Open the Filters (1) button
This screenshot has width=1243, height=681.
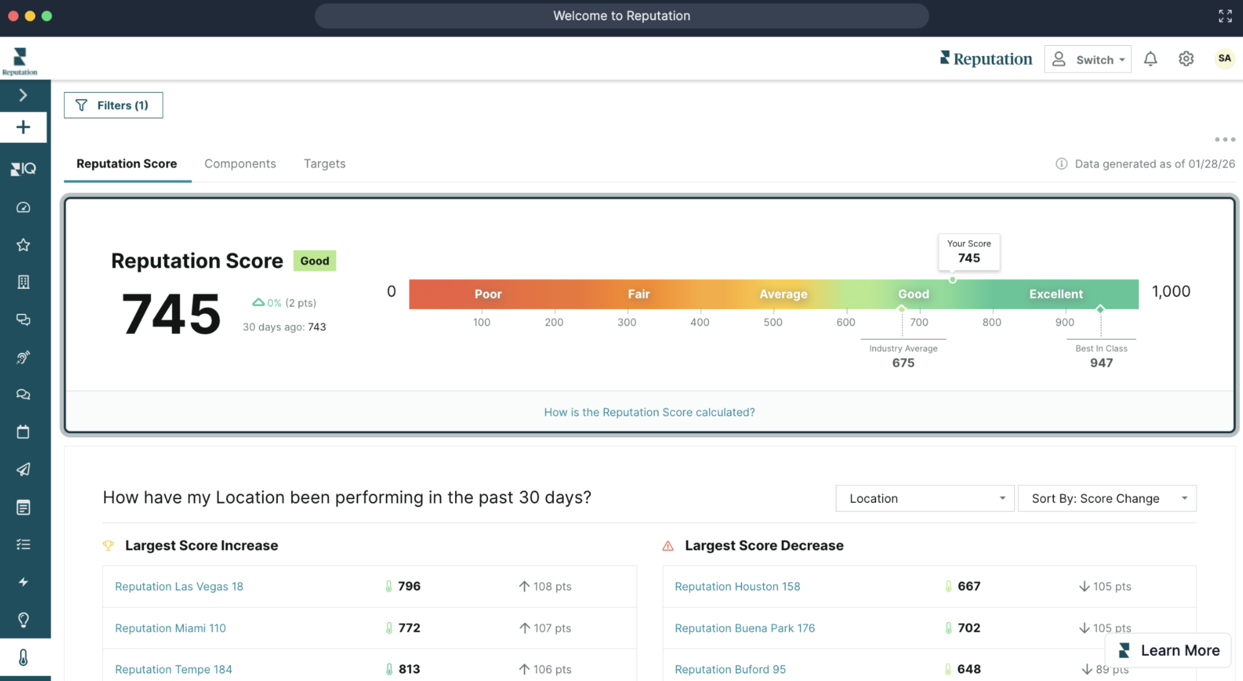[x=113, y=105]
